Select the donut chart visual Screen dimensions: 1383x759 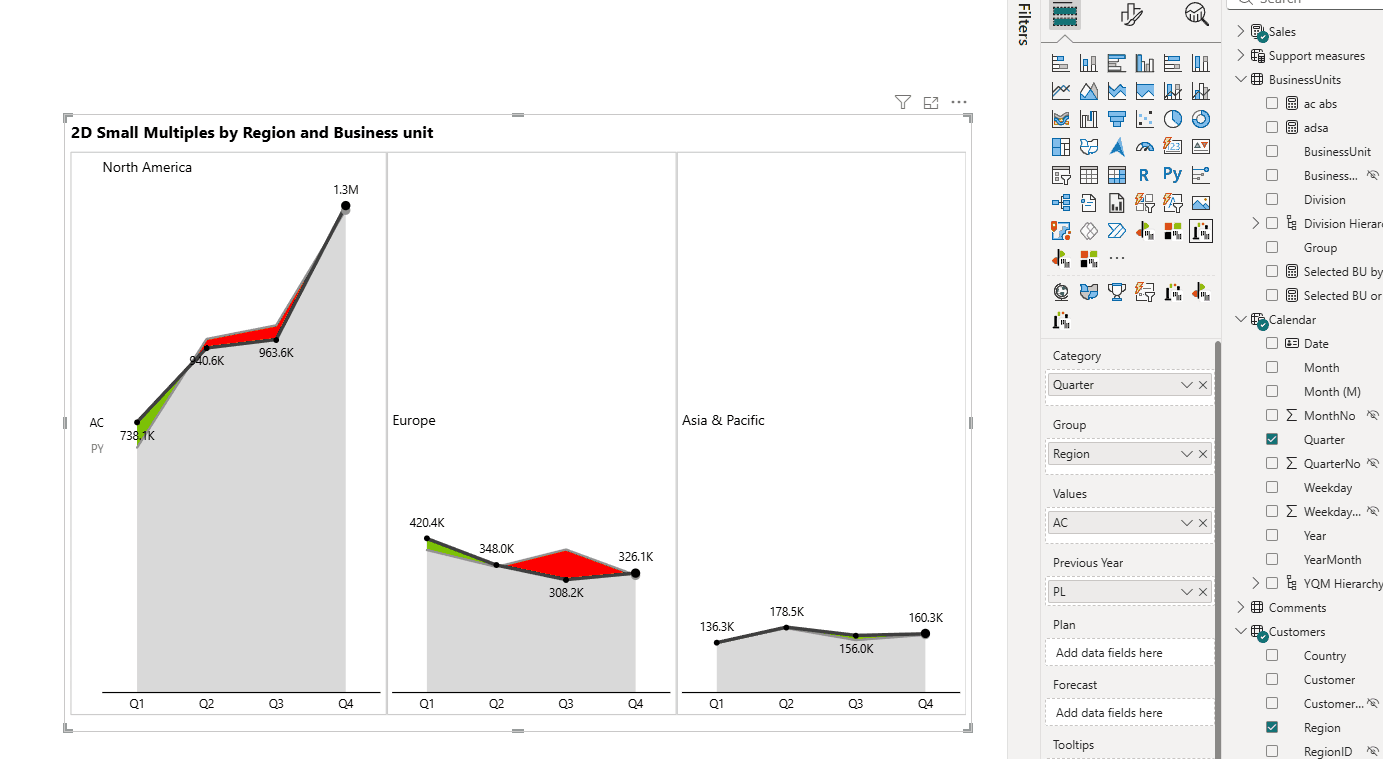point(1201,119)
